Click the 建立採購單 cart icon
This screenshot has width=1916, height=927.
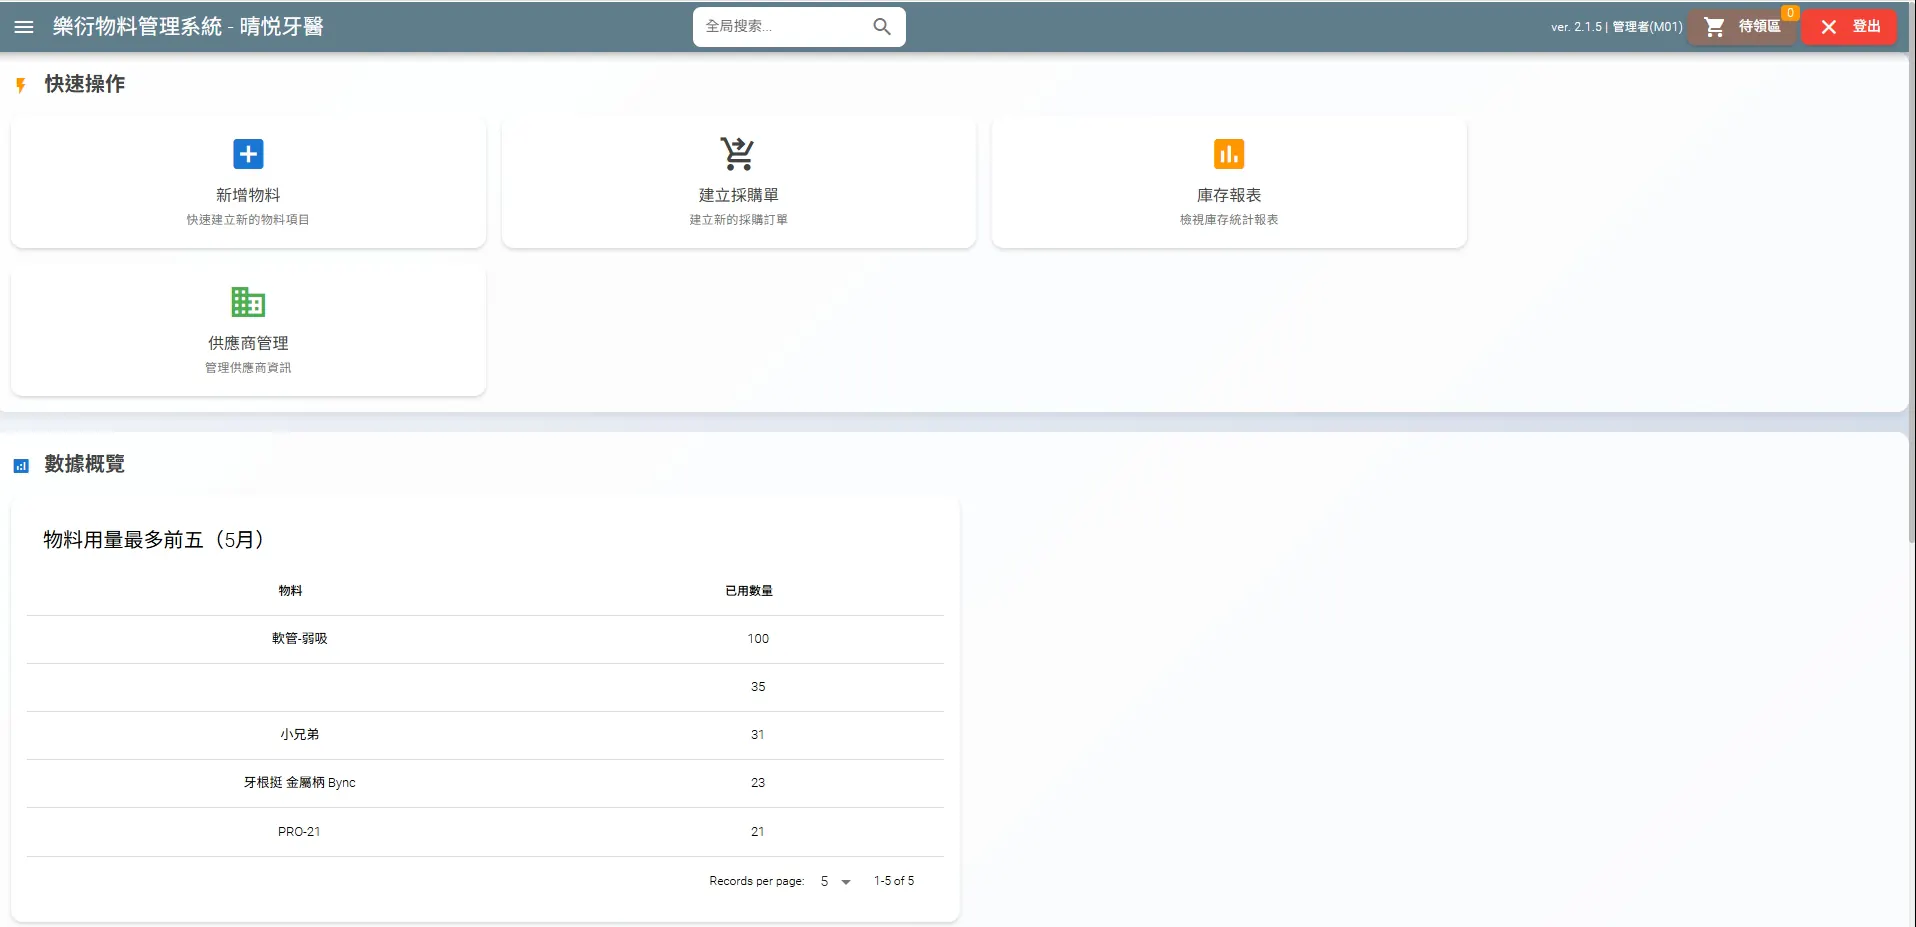(738, 154)
